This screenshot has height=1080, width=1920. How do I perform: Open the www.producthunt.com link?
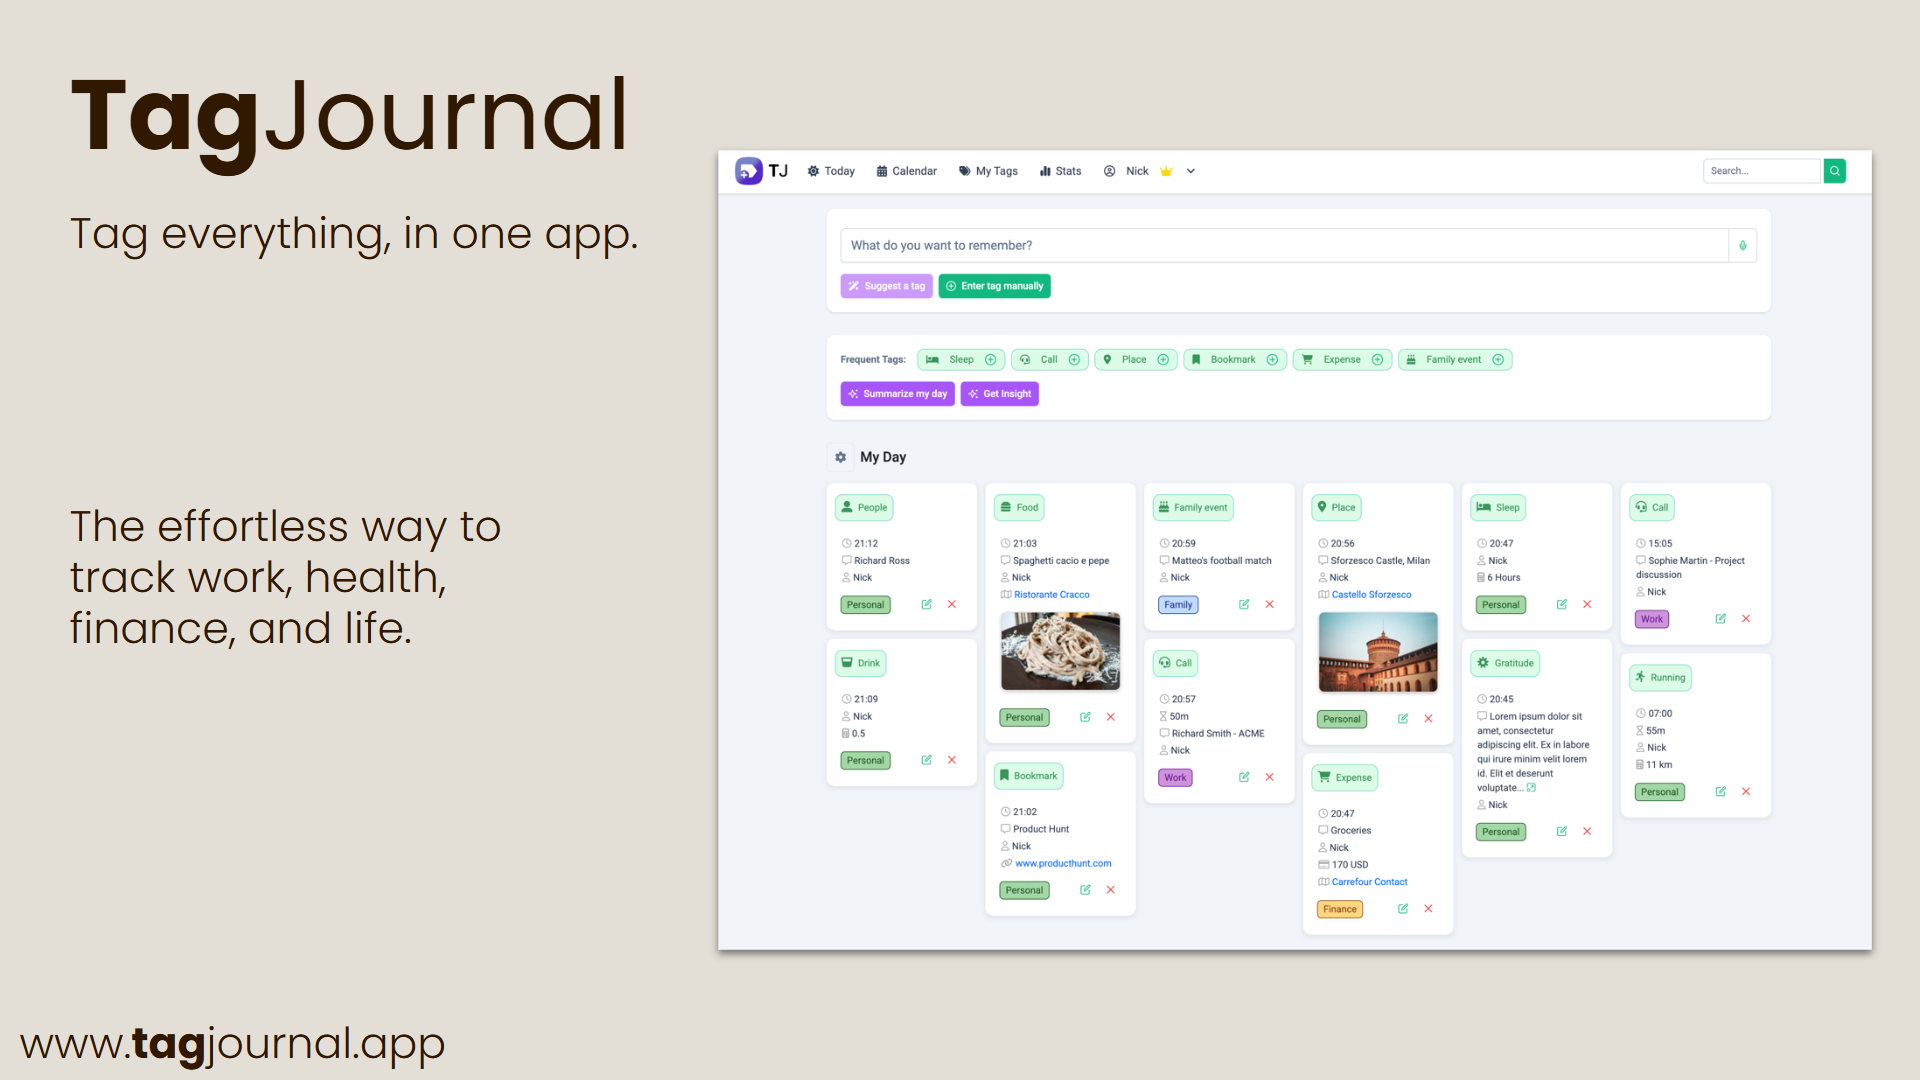(x=1062, y=863)
